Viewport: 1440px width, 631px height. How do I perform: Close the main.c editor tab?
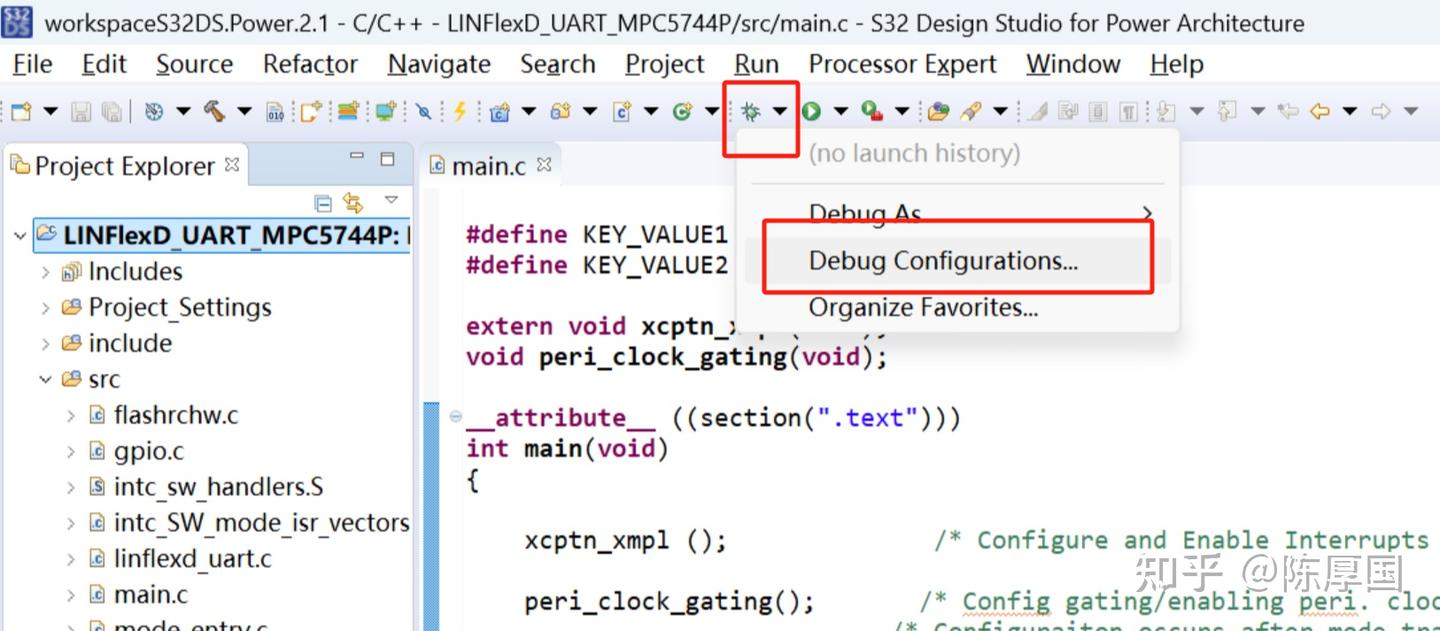544,164
